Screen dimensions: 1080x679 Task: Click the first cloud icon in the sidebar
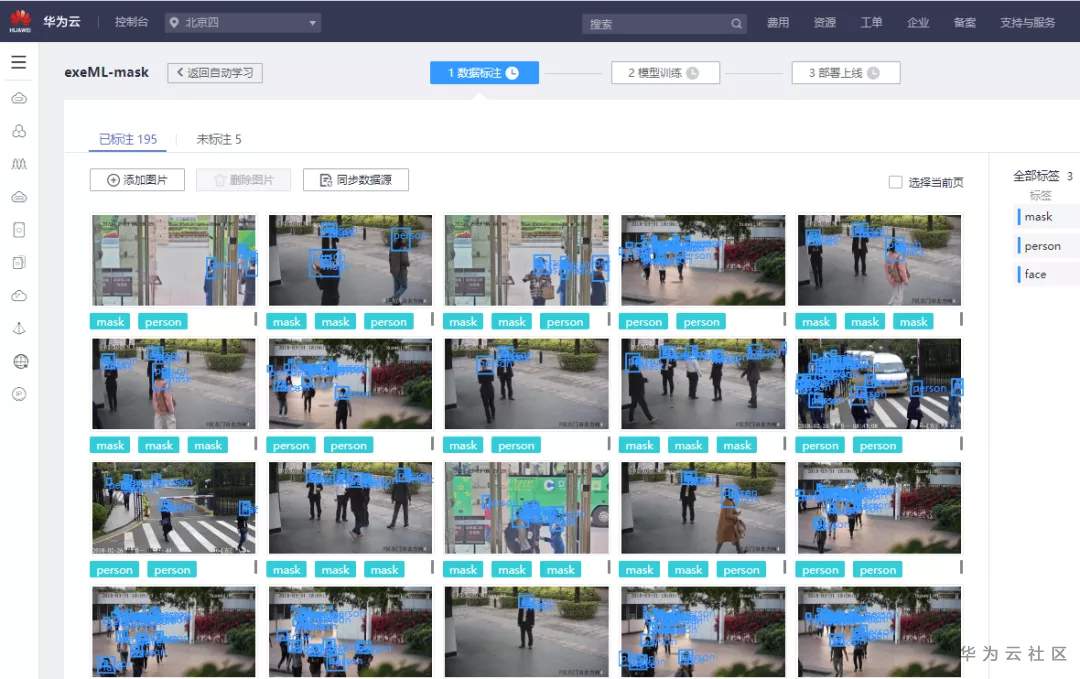(19, 98)
